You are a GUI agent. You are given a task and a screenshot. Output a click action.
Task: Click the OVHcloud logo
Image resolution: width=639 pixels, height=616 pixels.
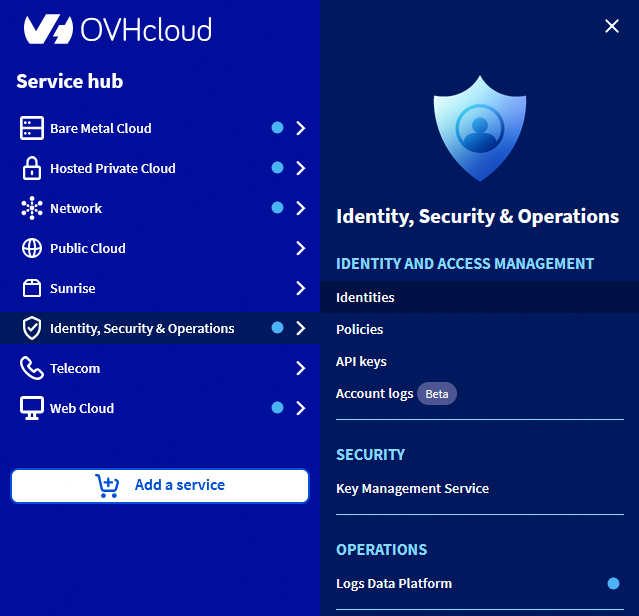(118, 29)
